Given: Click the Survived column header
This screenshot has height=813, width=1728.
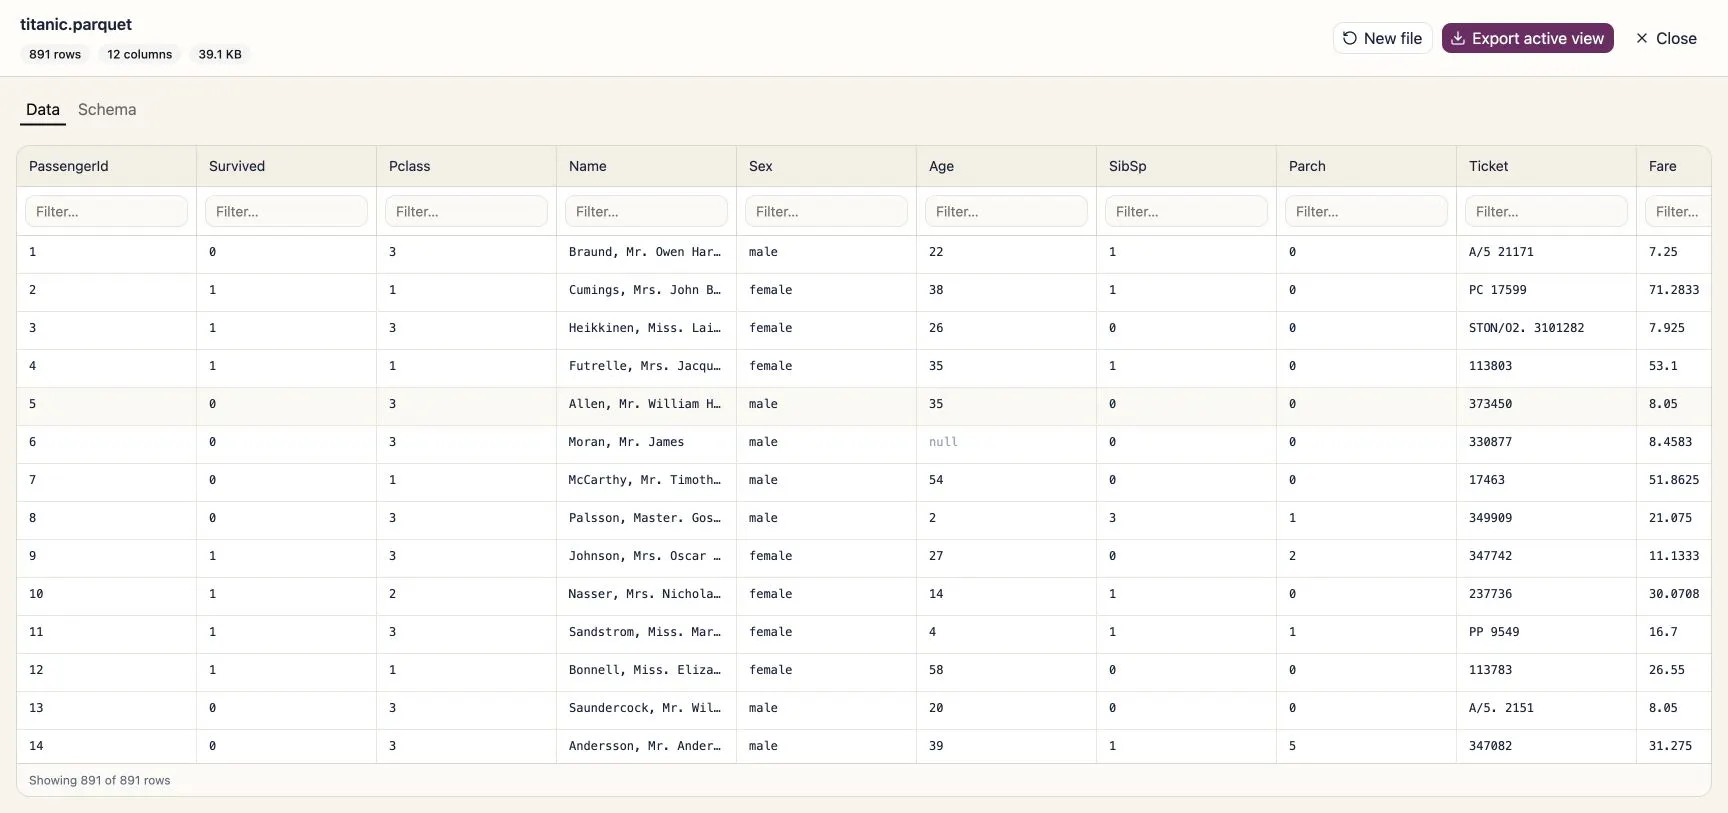Looking at the screenshot, I should click(x=287, y=166).
